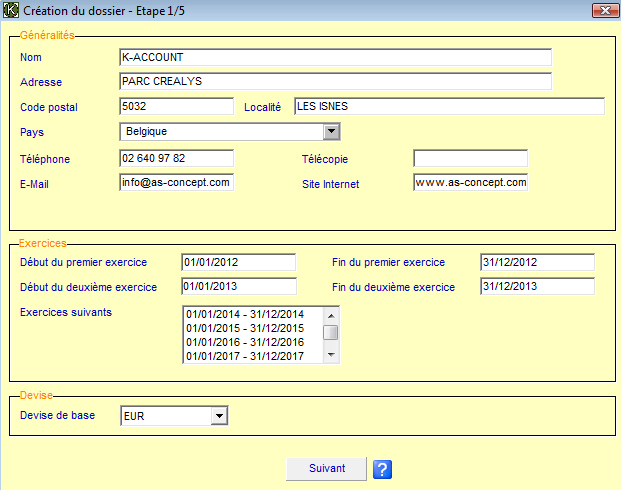Click the Localité field LES ISNES
The image size is (621, 490).
point(450,106)
